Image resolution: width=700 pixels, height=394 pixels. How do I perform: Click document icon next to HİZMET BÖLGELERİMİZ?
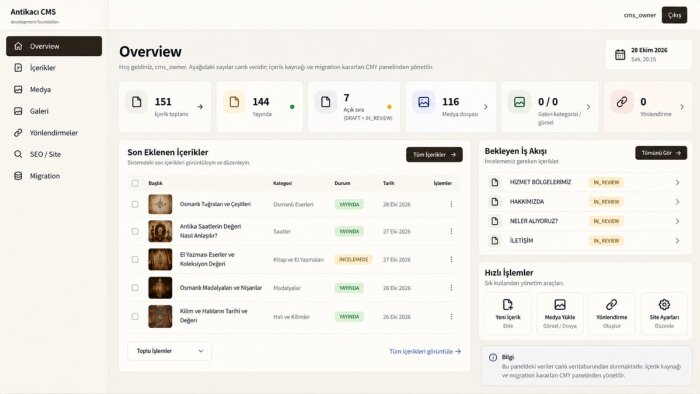coord(495,182)
